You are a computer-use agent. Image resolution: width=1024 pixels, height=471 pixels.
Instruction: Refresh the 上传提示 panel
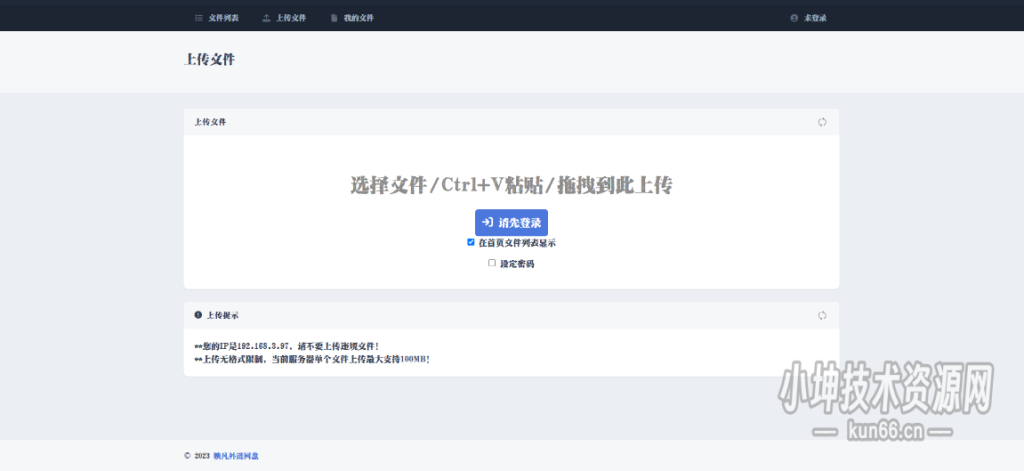[x=822, y=316]
